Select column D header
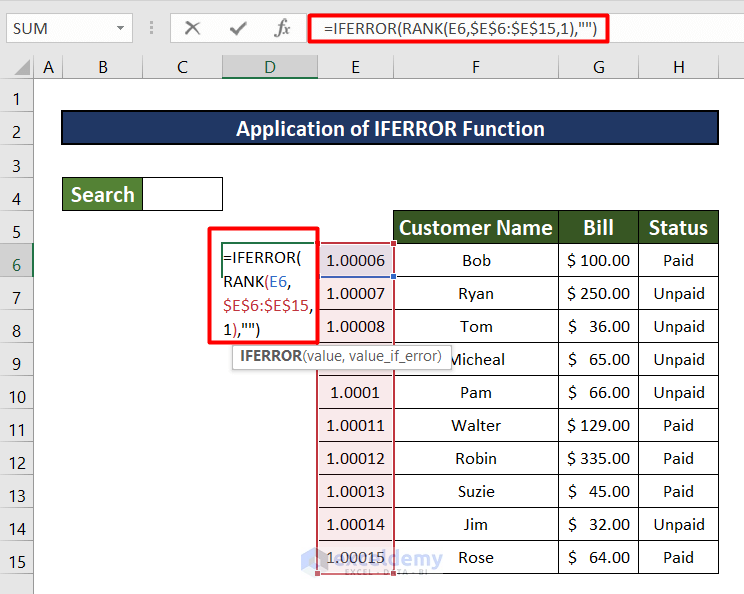Image resolution: width=744 pixels, height=594 pixels. tap(270, 67)
